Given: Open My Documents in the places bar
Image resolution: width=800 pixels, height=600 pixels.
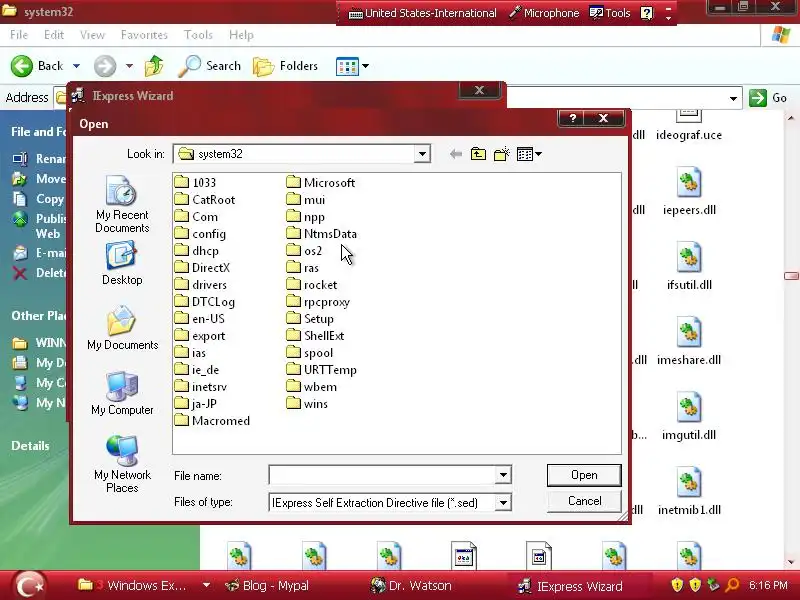Looking at the screenshot, I should coord(122,329).
